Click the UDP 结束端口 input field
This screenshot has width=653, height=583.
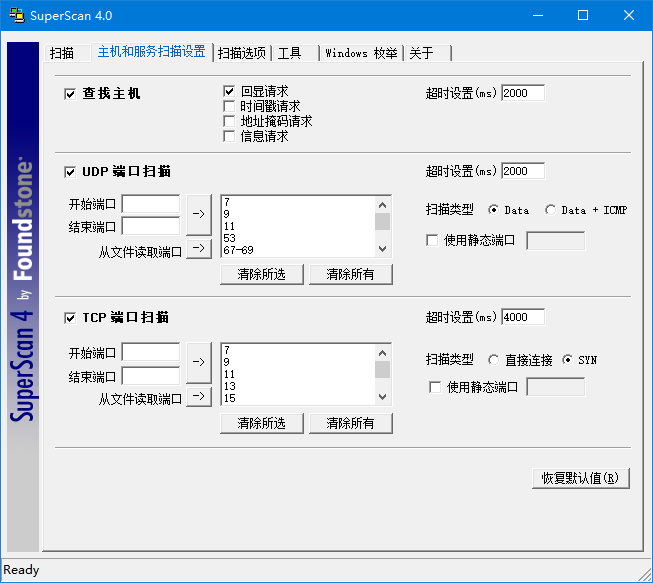pos(151,227)
